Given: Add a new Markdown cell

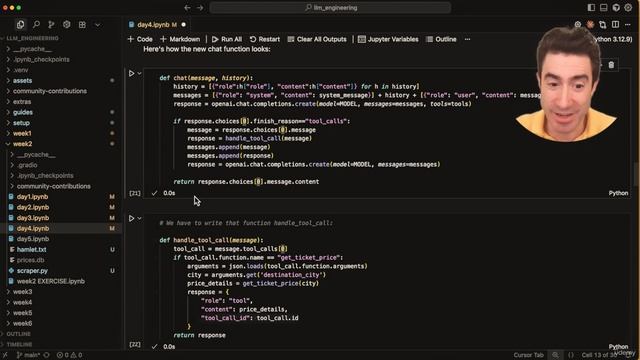Looking at the screenshot, I should [180, 39].
